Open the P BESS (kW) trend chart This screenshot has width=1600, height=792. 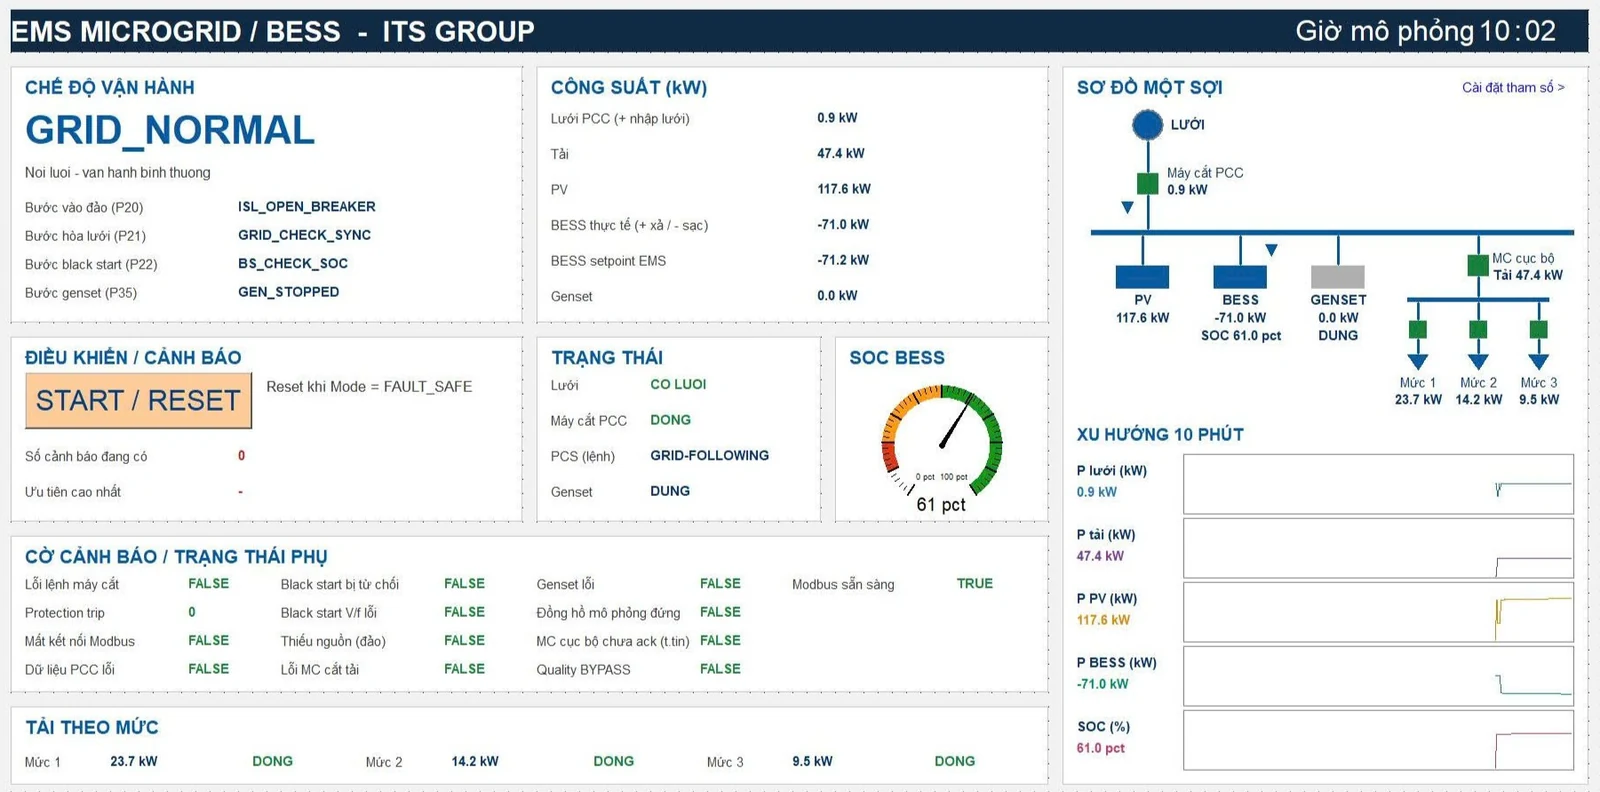click(x=1378, y=676)
